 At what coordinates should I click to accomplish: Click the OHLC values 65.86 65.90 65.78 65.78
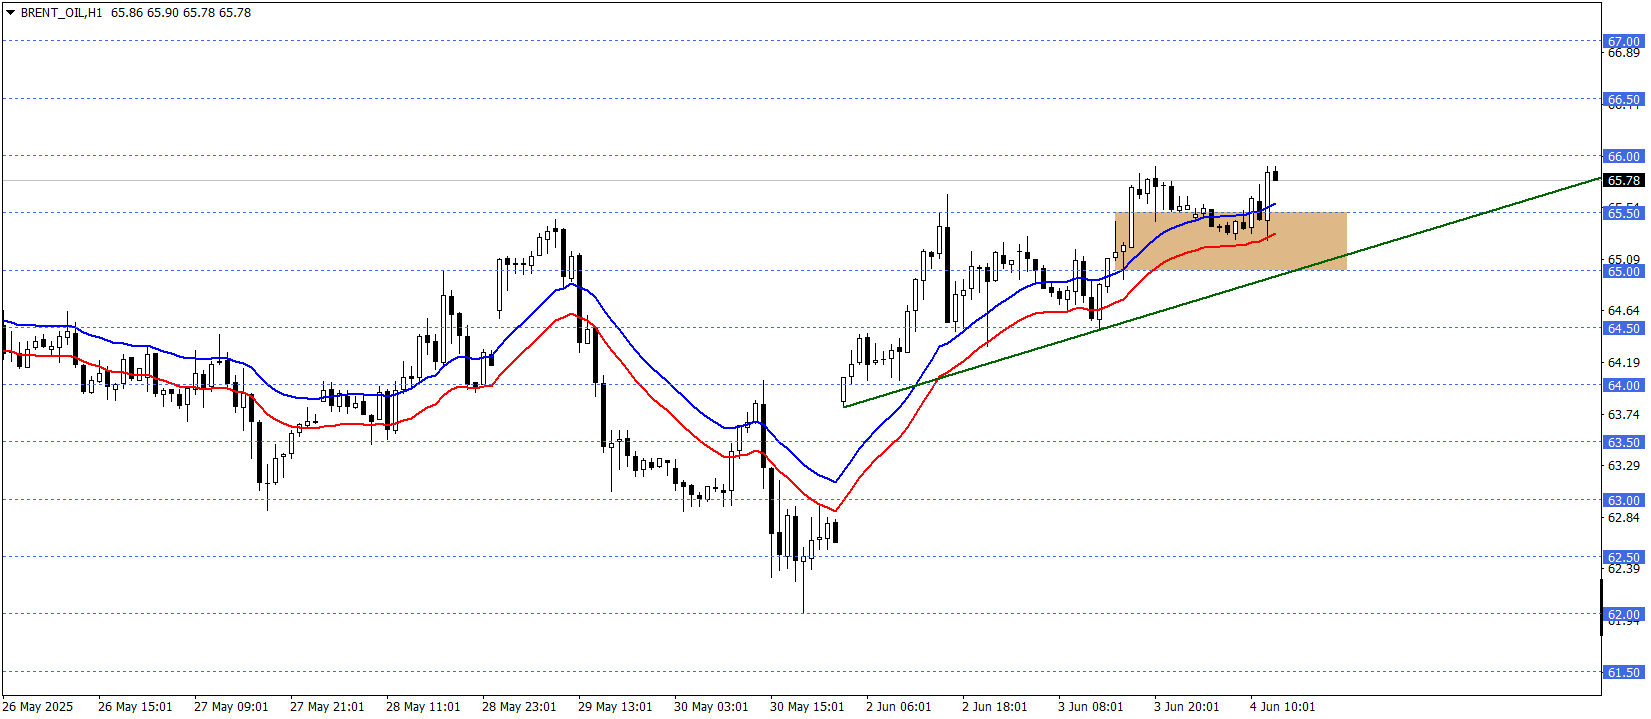181,13
